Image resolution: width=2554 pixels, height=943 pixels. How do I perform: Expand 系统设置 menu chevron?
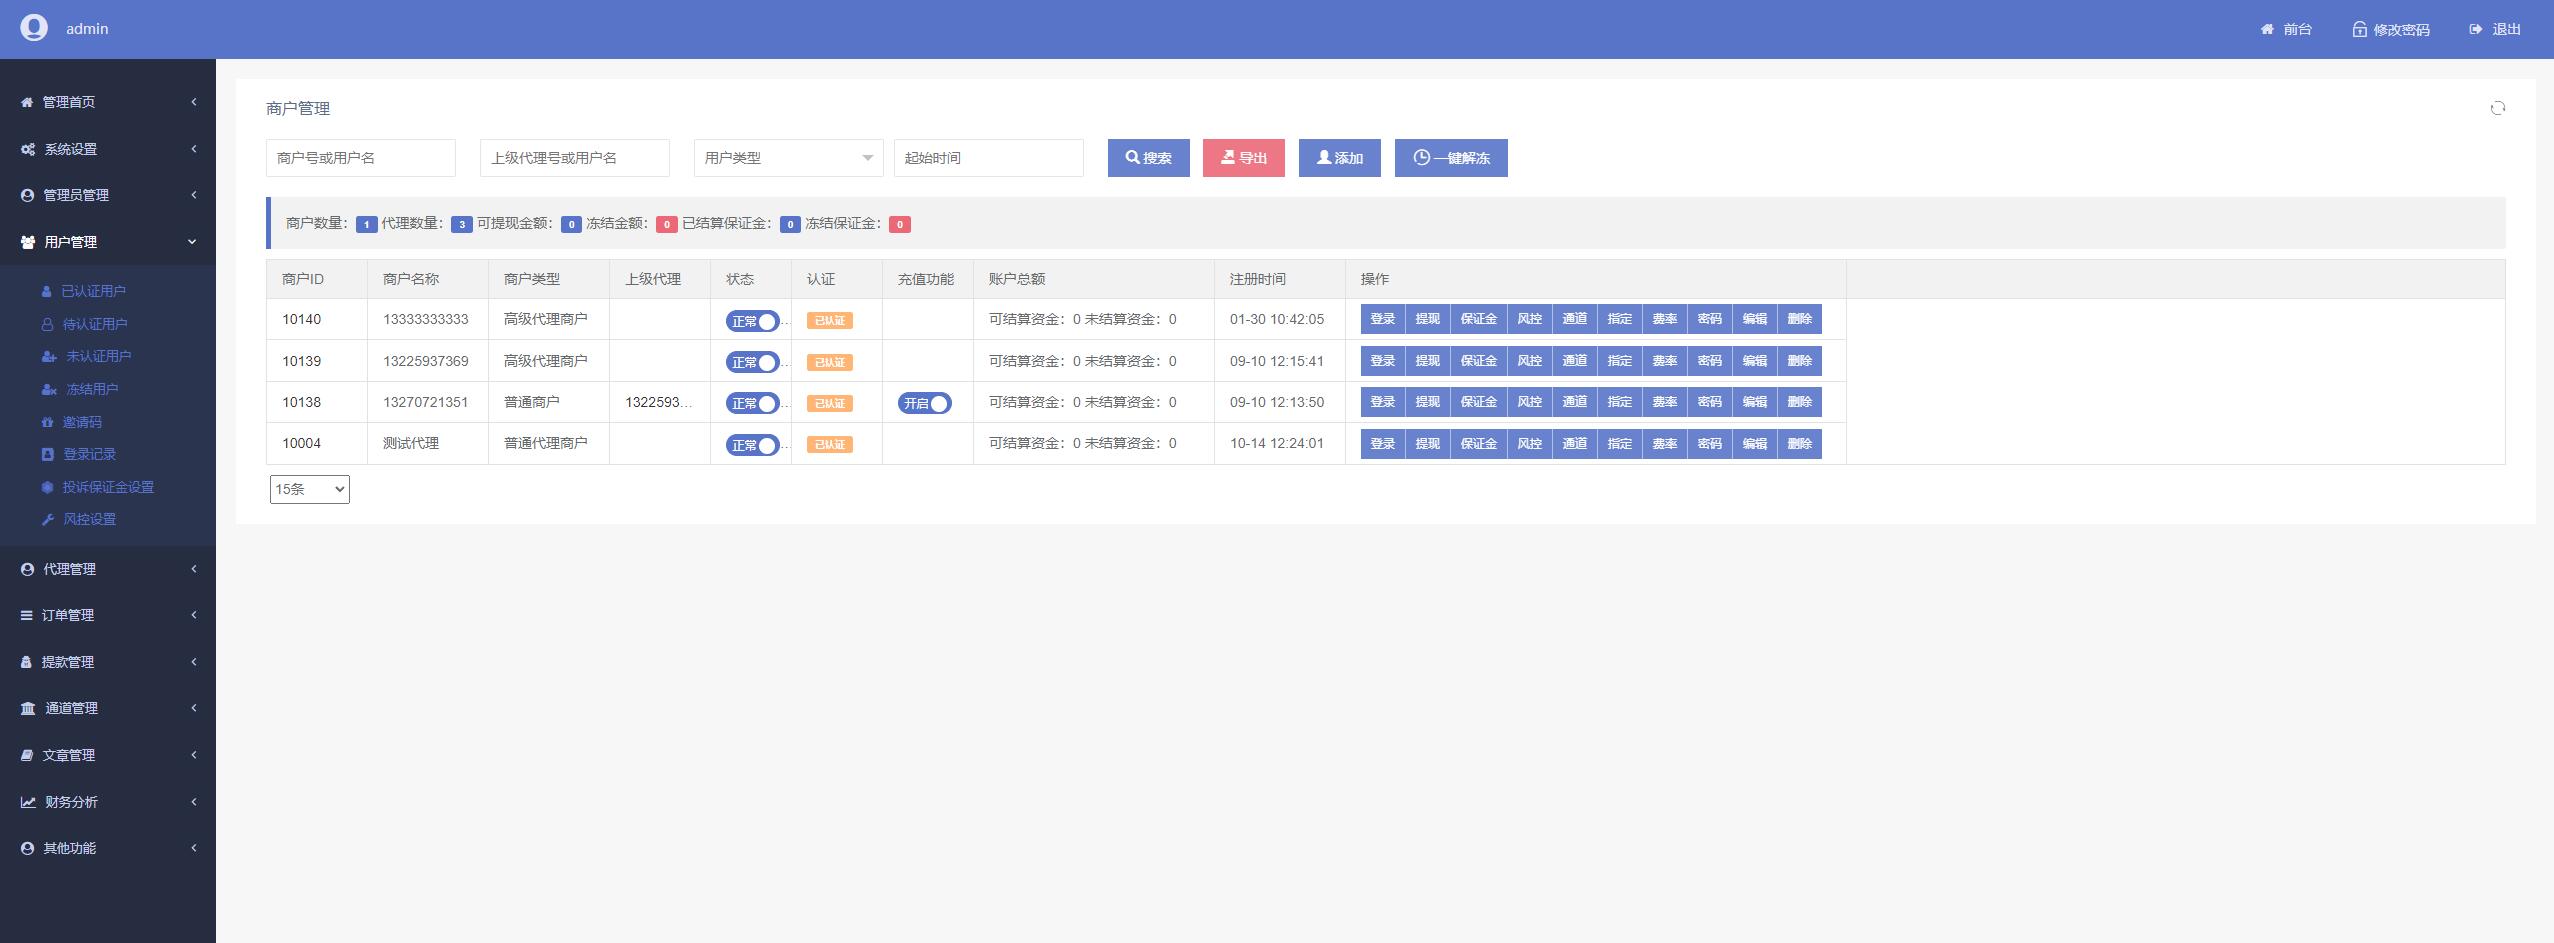[x=194, y=149]
